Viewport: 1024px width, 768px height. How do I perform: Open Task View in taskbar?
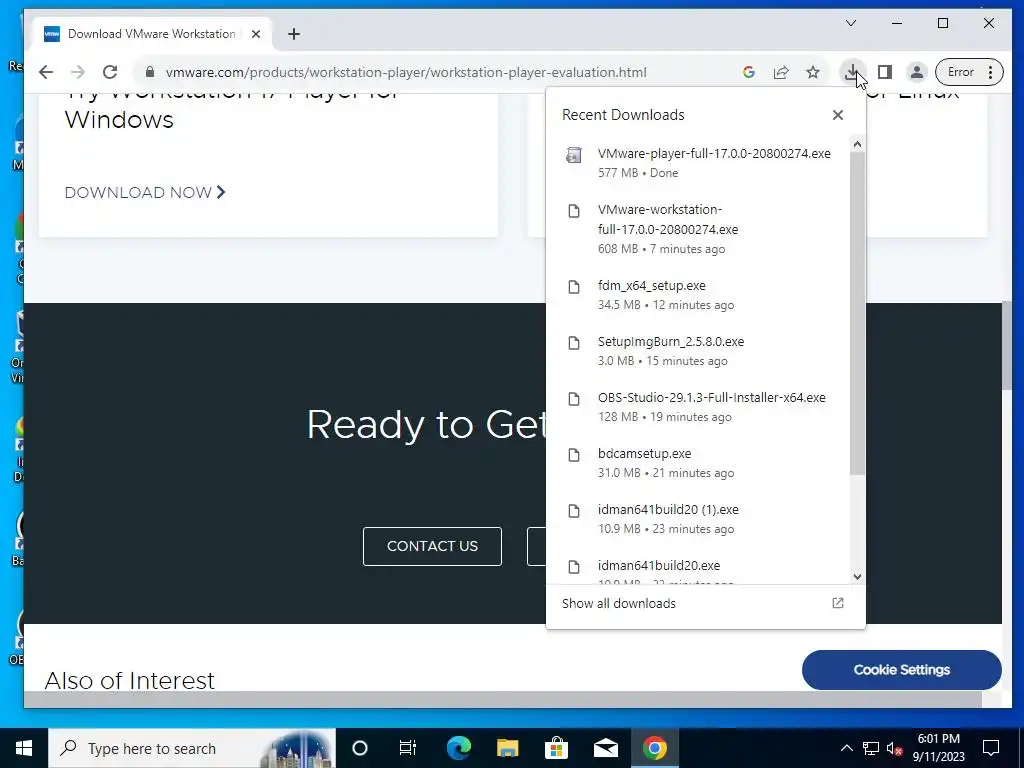(x=408, y=748)
